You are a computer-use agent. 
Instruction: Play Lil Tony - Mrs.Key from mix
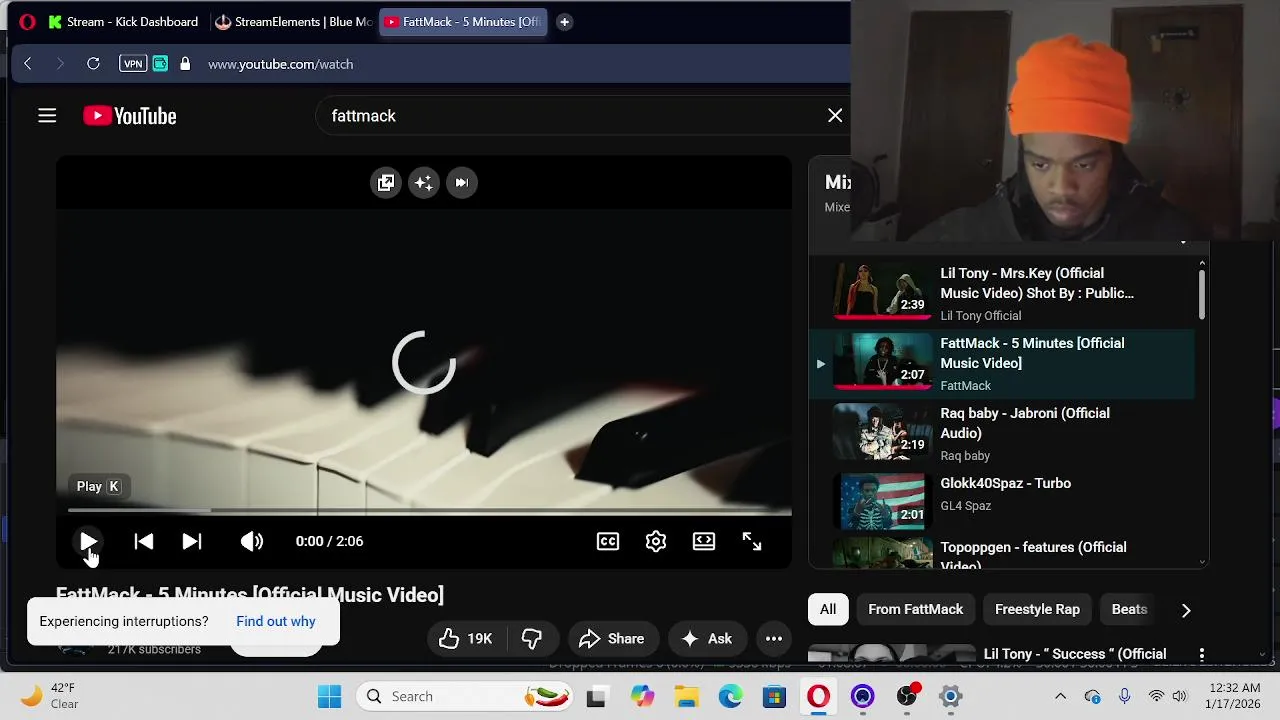point(1000,293)
